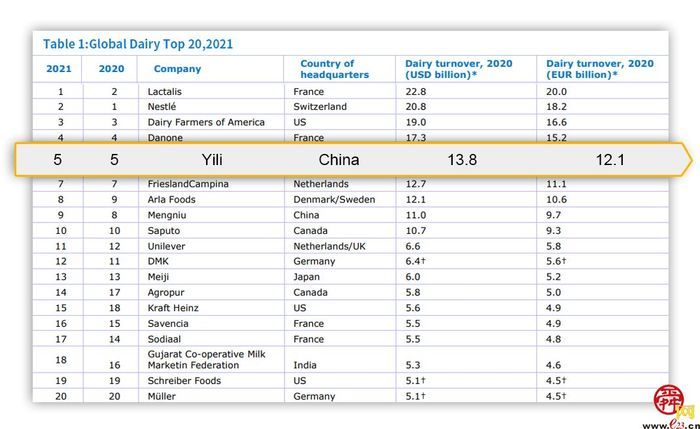
Task: Click the company name "Nestlé"
Action: pyautogui.click(x=162, y=107)
